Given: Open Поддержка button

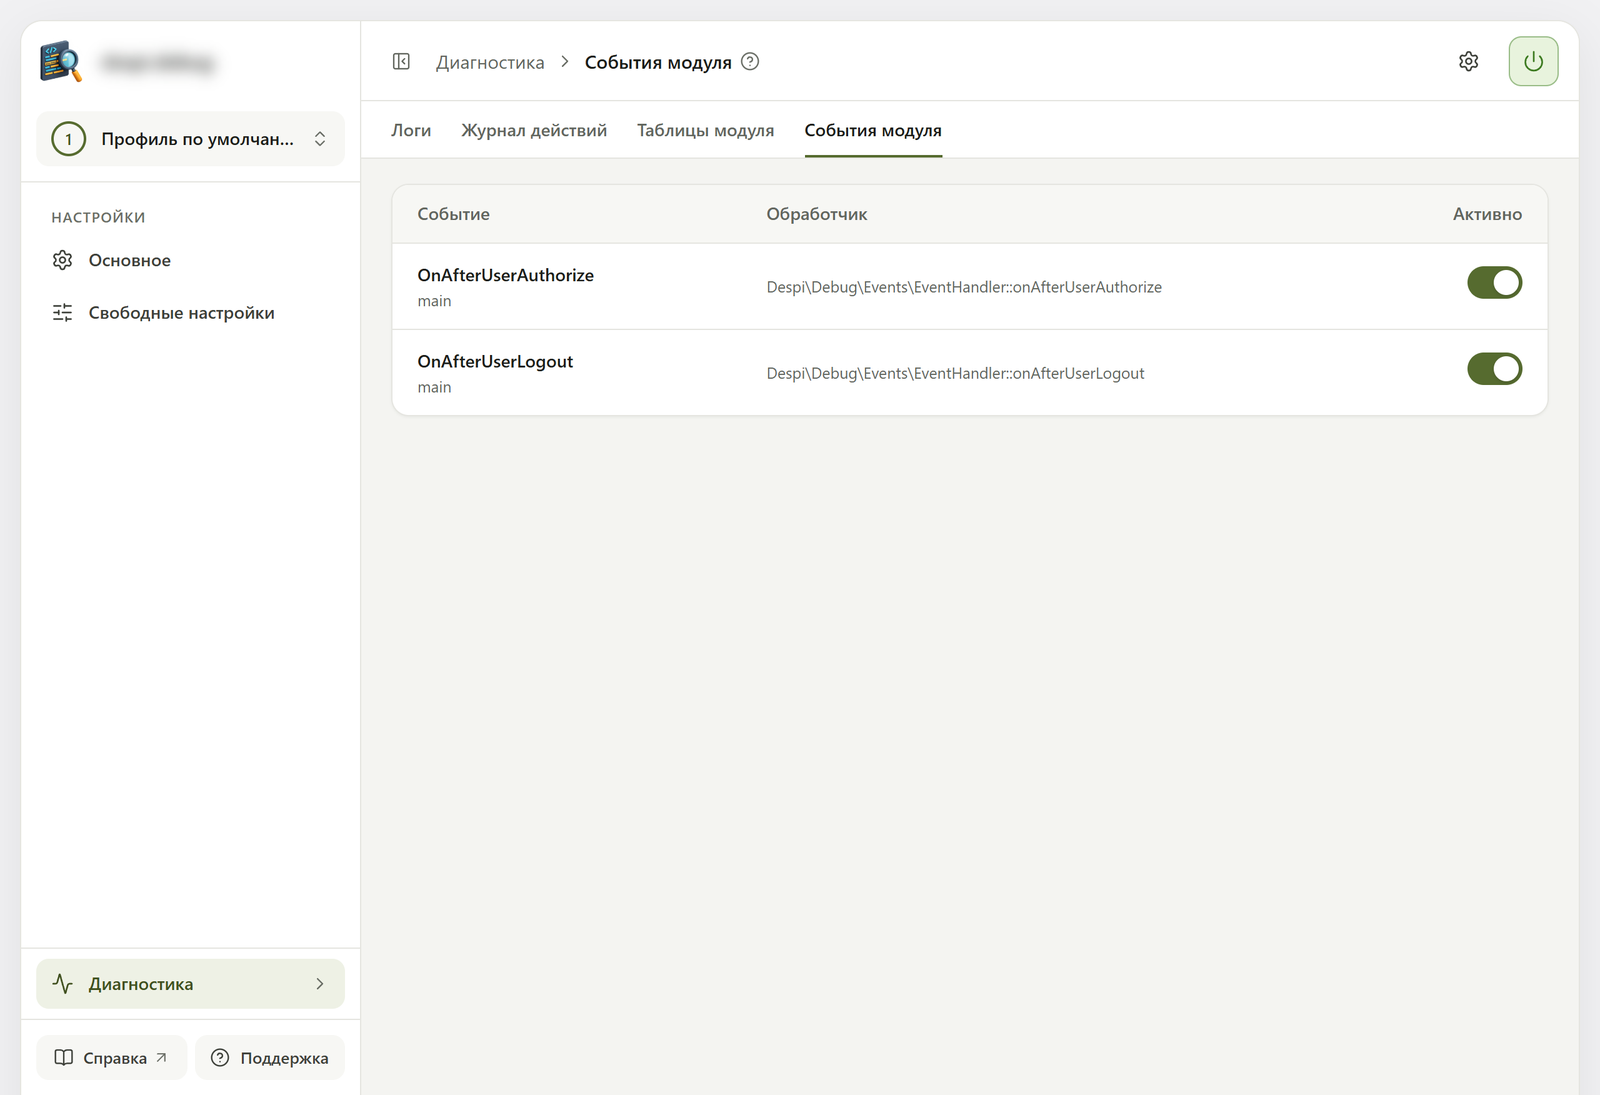Looking at the screenshot, I should click(270, 1058).
